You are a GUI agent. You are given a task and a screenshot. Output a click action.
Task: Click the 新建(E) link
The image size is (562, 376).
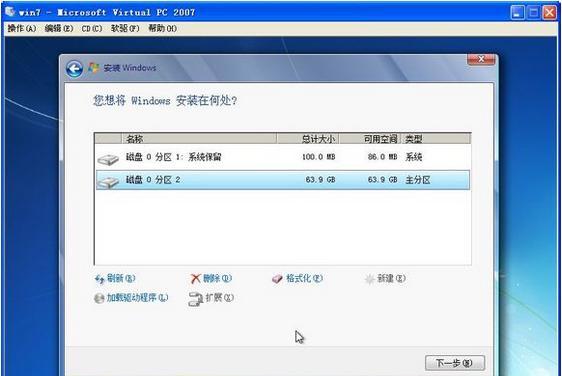(x=391, y=279)
